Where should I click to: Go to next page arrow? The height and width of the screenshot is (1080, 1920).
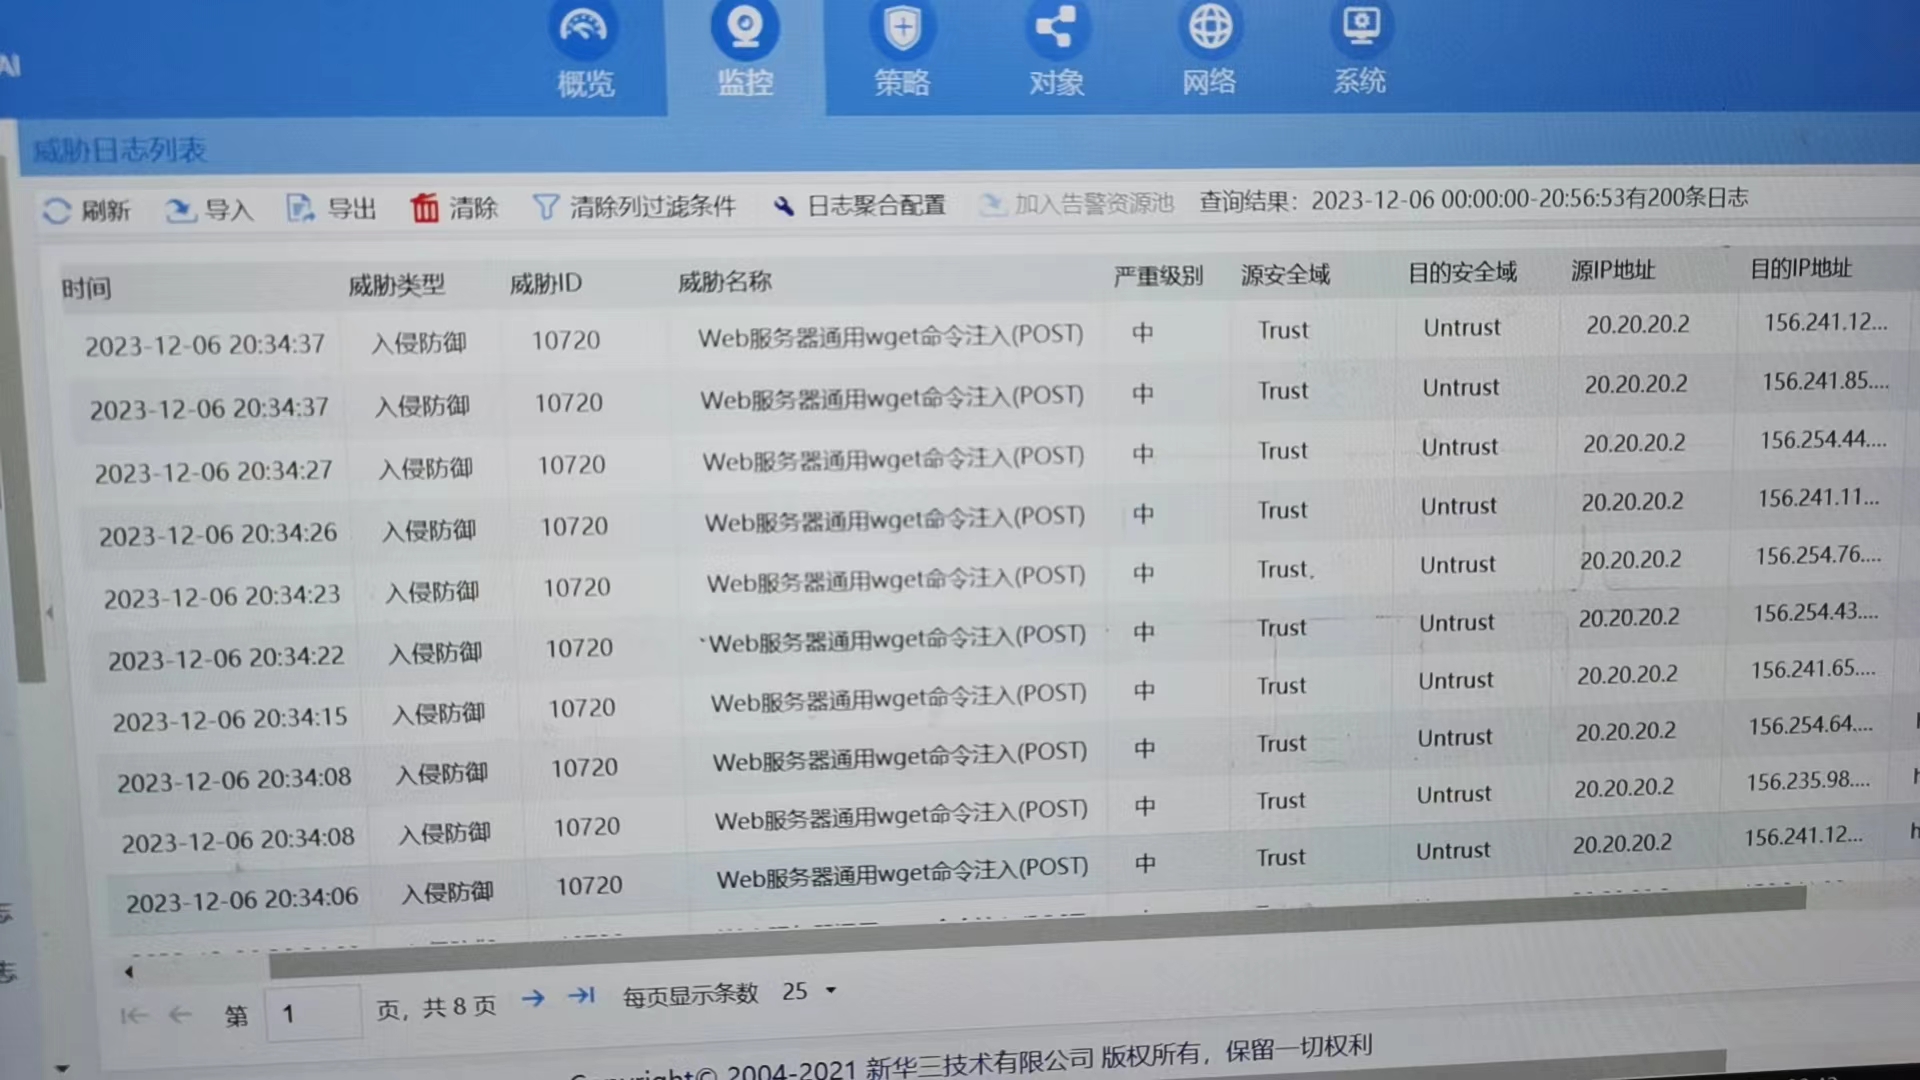click(533, 998)
